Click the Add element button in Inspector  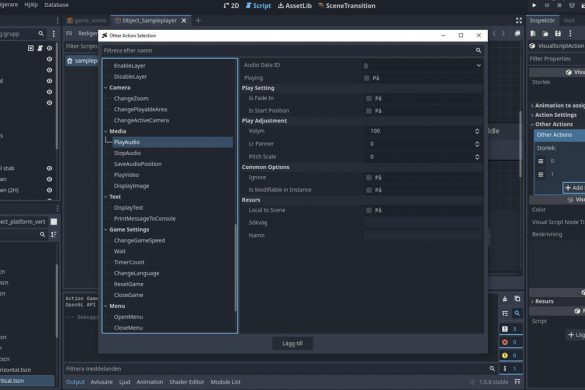574,188
